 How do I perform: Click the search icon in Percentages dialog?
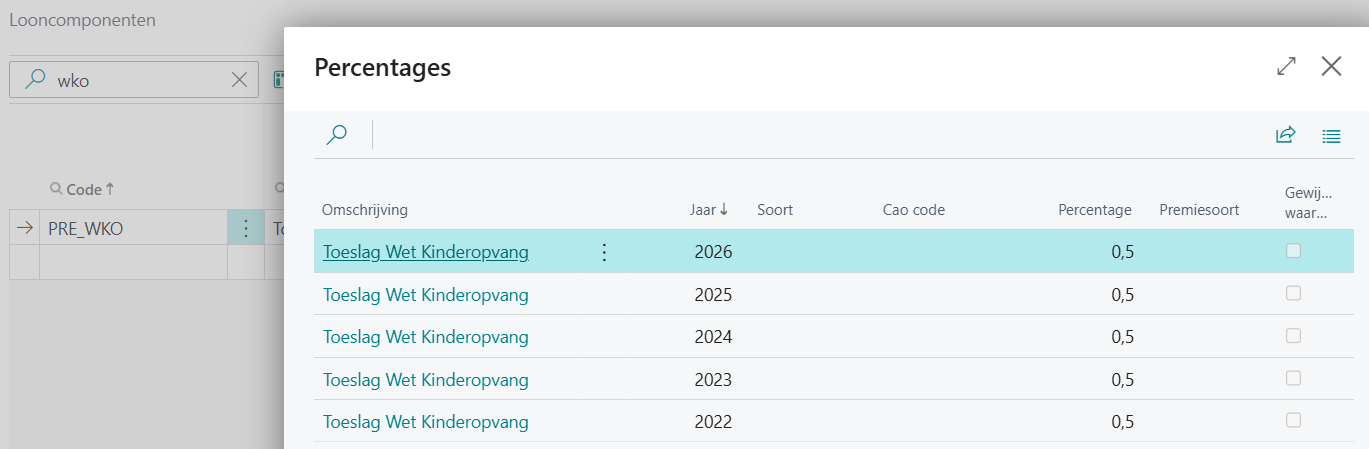coord(337,135)
